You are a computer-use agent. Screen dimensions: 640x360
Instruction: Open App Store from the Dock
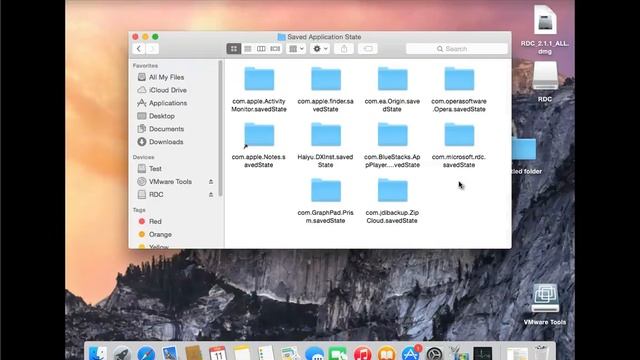click(x=411, y=353)
